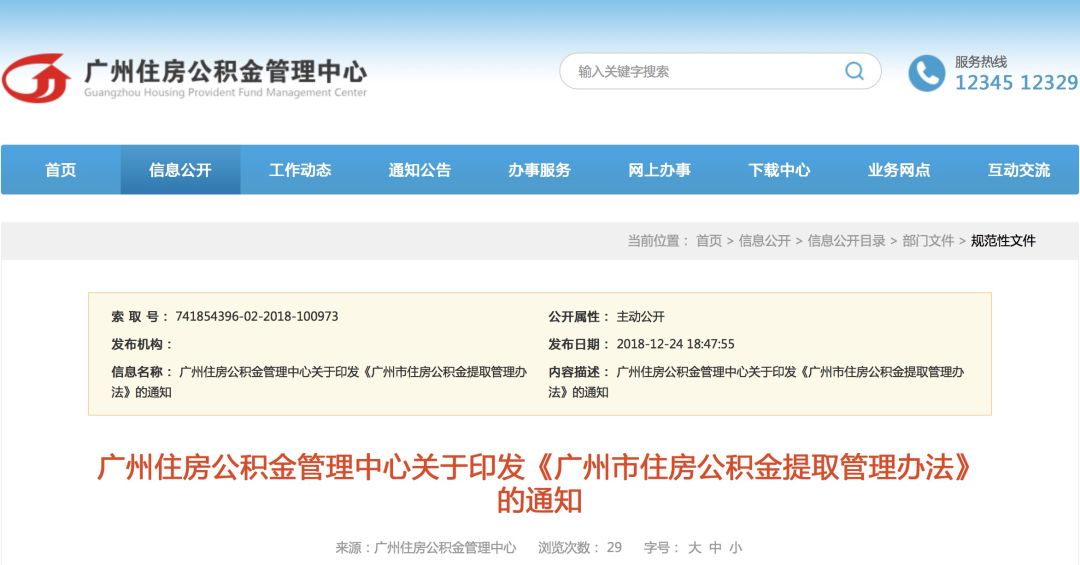The image size is (1080, 565).
Task: Go to the 工作动态 section
Action: [300, 170]
